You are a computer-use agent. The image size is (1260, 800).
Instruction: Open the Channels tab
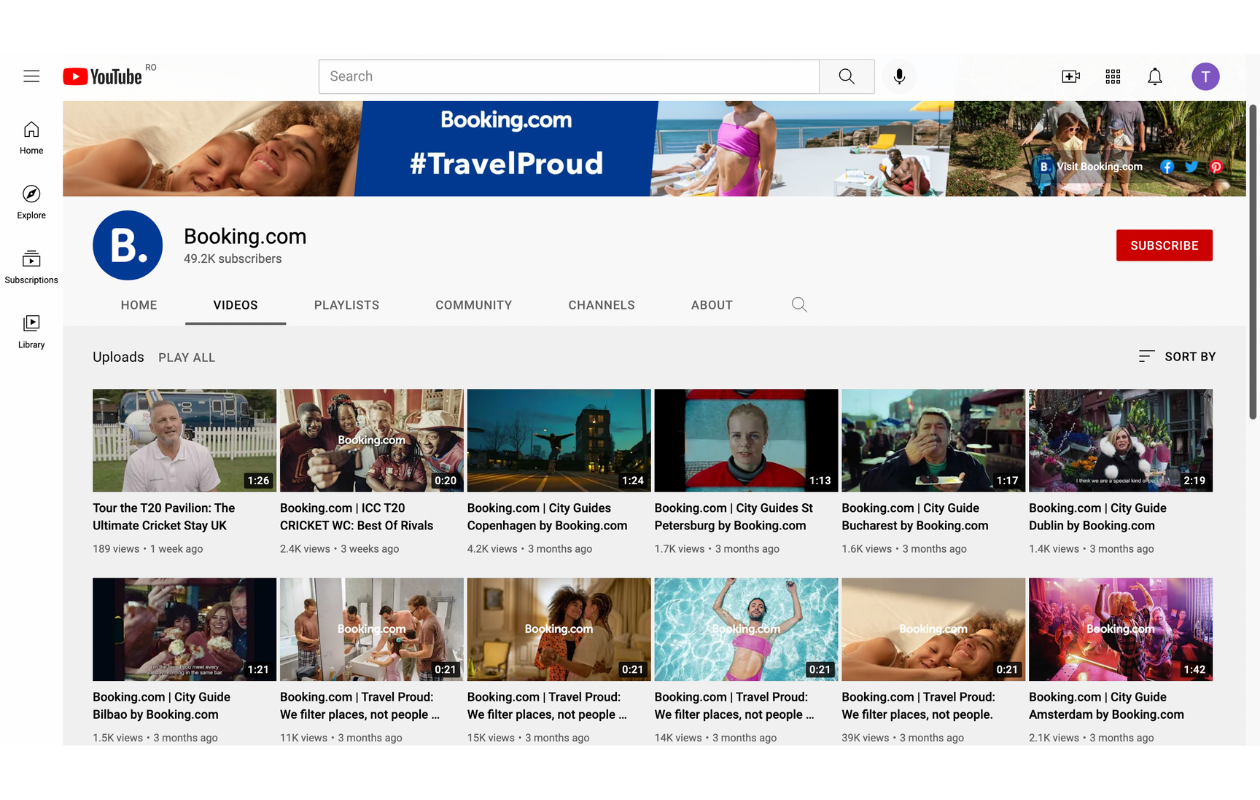coord(602,305)
